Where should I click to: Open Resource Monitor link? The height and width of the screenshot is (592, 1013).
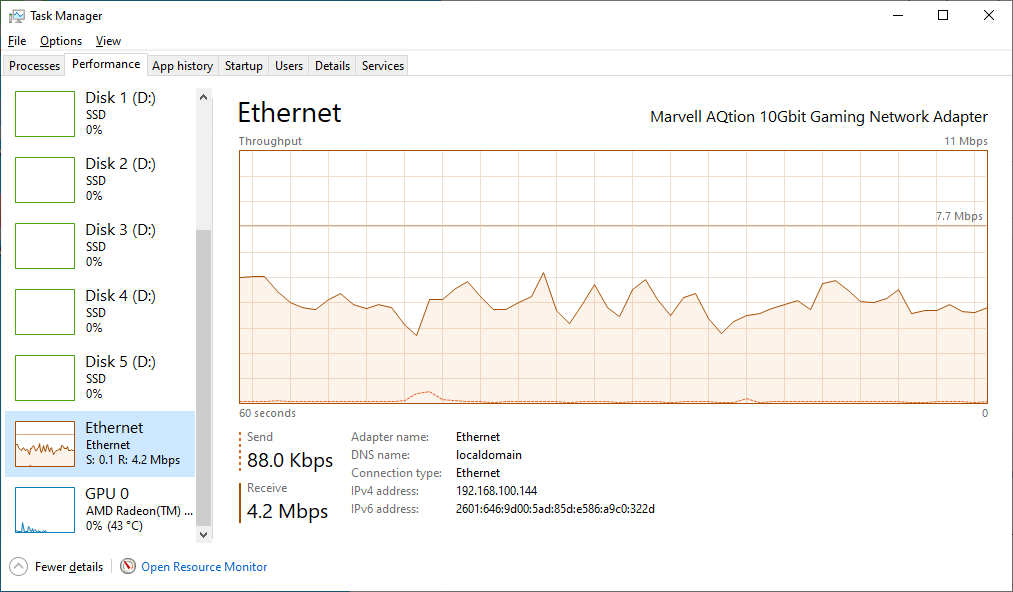(x=204, y=567)
